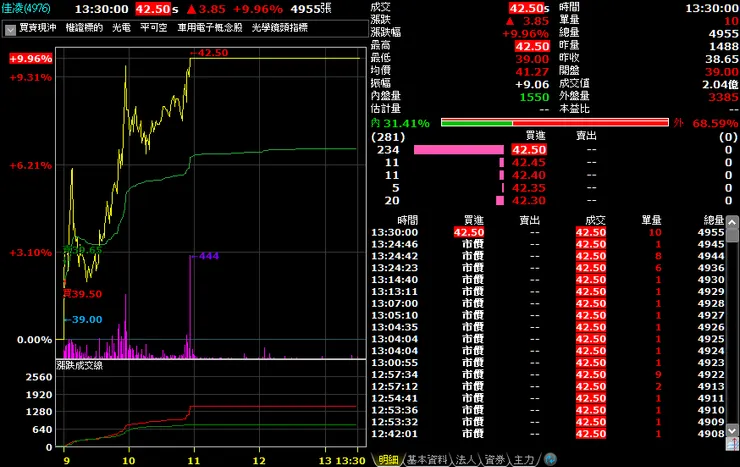
Task: Click the 42.35 bid price row
Action: [x=529, y=188]
